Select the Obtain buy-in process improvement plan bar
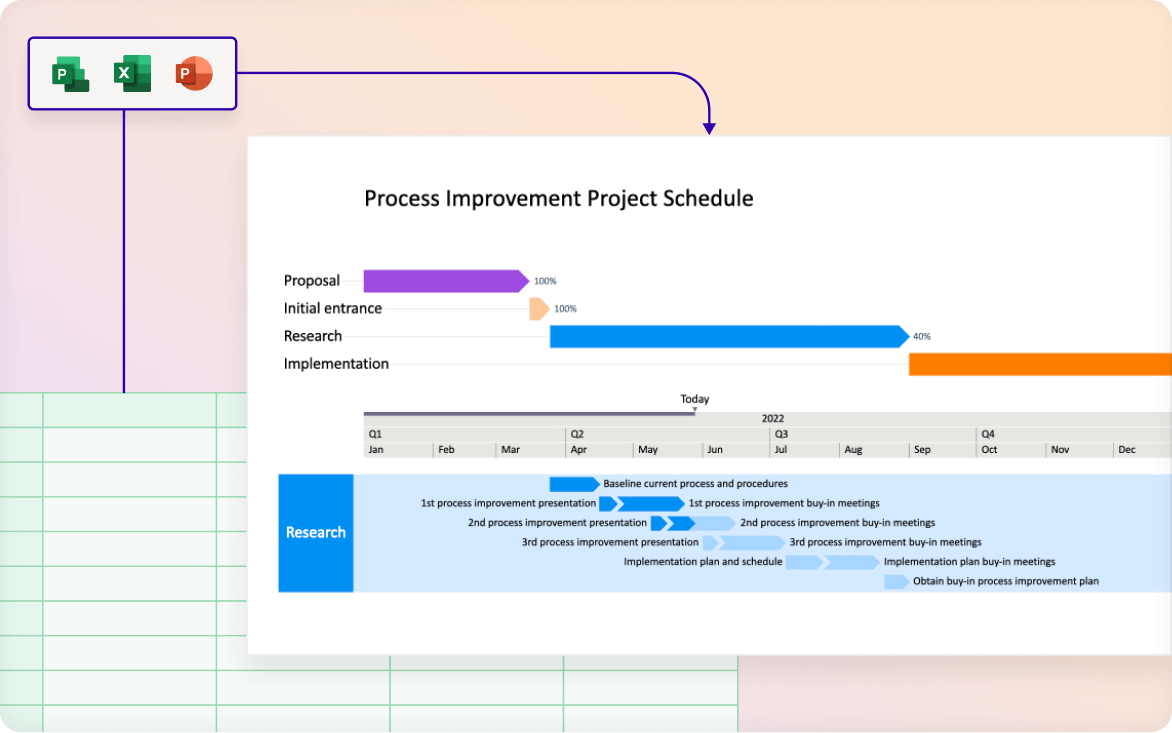The width and height of the screenshot is (1172, 733). click(897, 581)
